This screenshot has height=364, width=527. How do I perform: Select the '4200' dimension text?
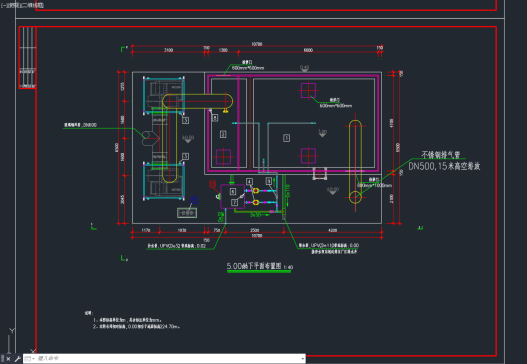(332, 230)
